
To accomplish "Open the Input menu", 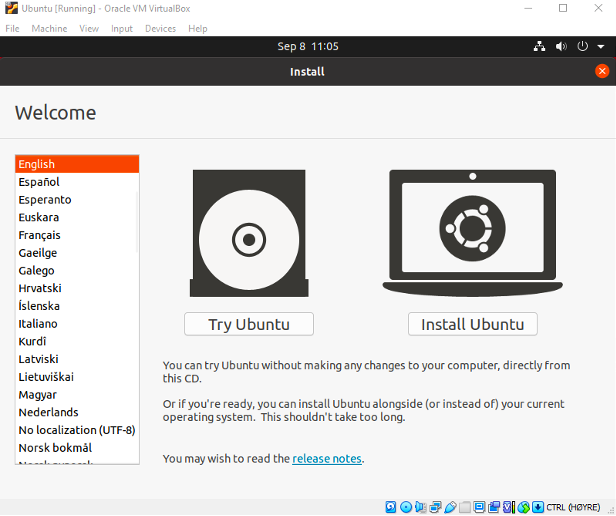I will 122,29.
